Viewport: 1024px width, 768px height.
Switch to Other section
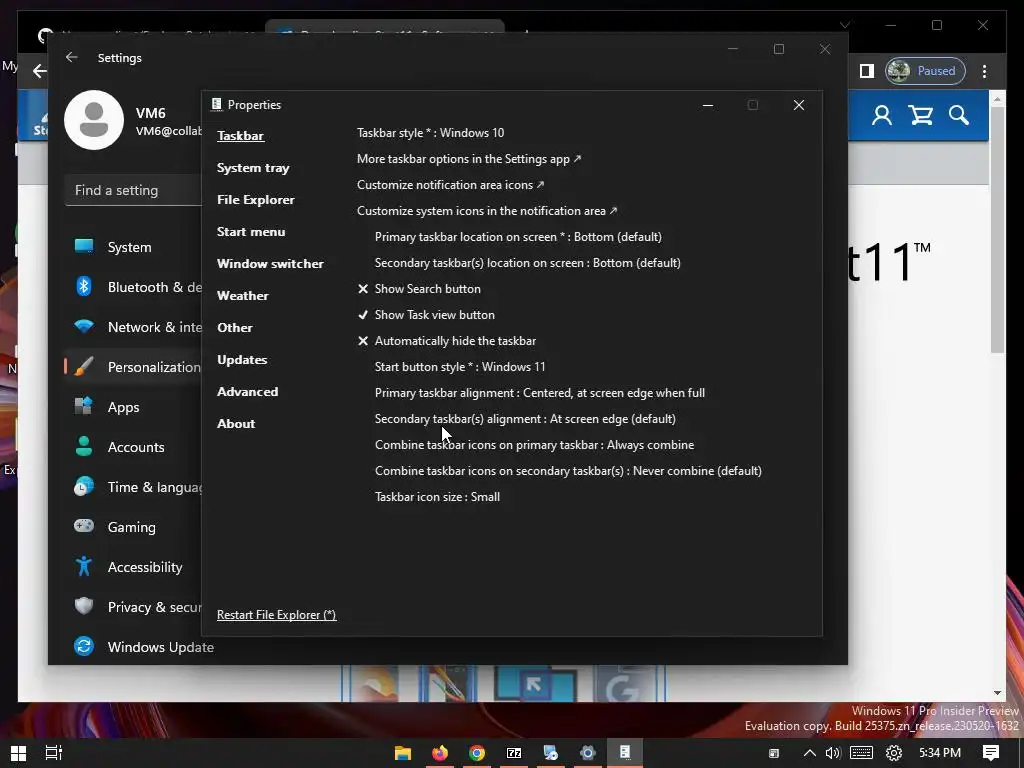click(x=234, y=328)
